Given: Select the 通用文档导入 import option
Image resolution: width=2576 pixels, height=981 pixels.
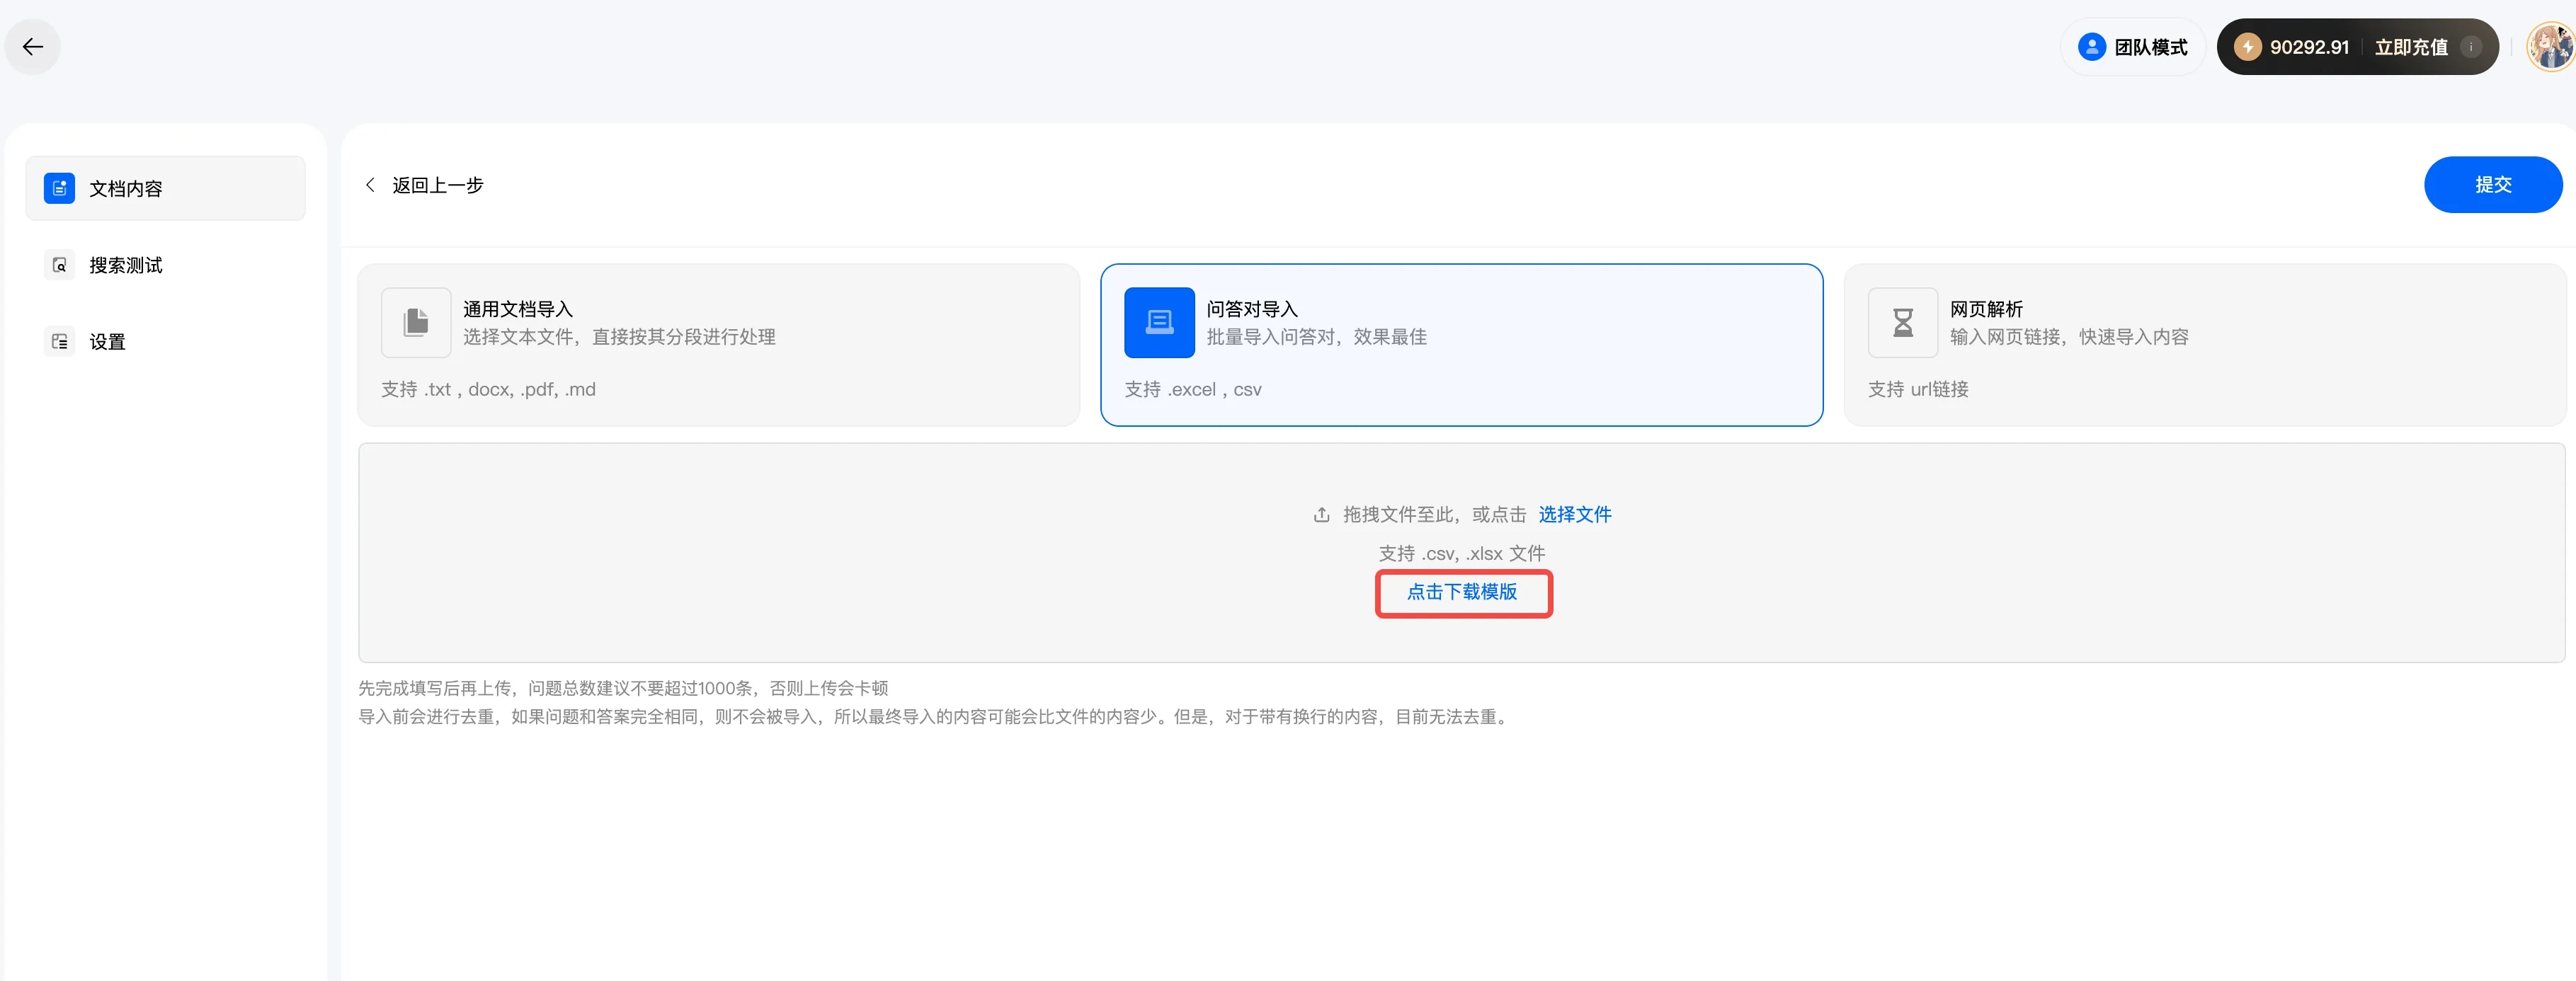Looking at the screenshot, I should click(718, 345).
